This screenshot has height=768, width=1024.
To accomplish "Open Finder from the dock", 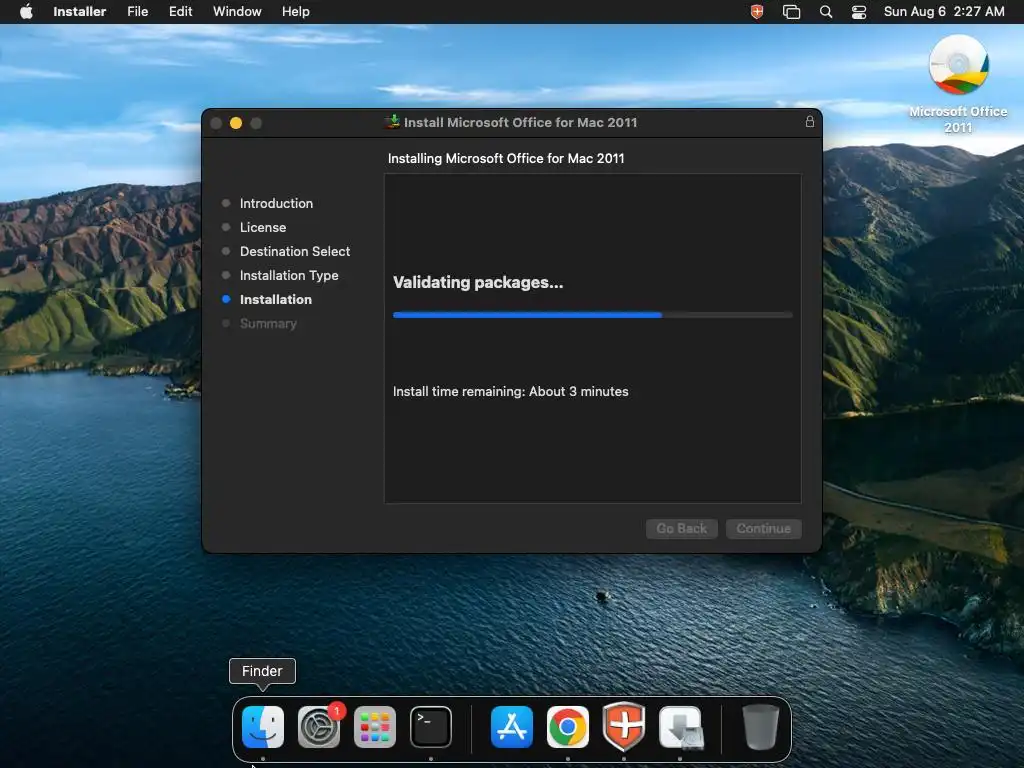I will click(263, 727).
